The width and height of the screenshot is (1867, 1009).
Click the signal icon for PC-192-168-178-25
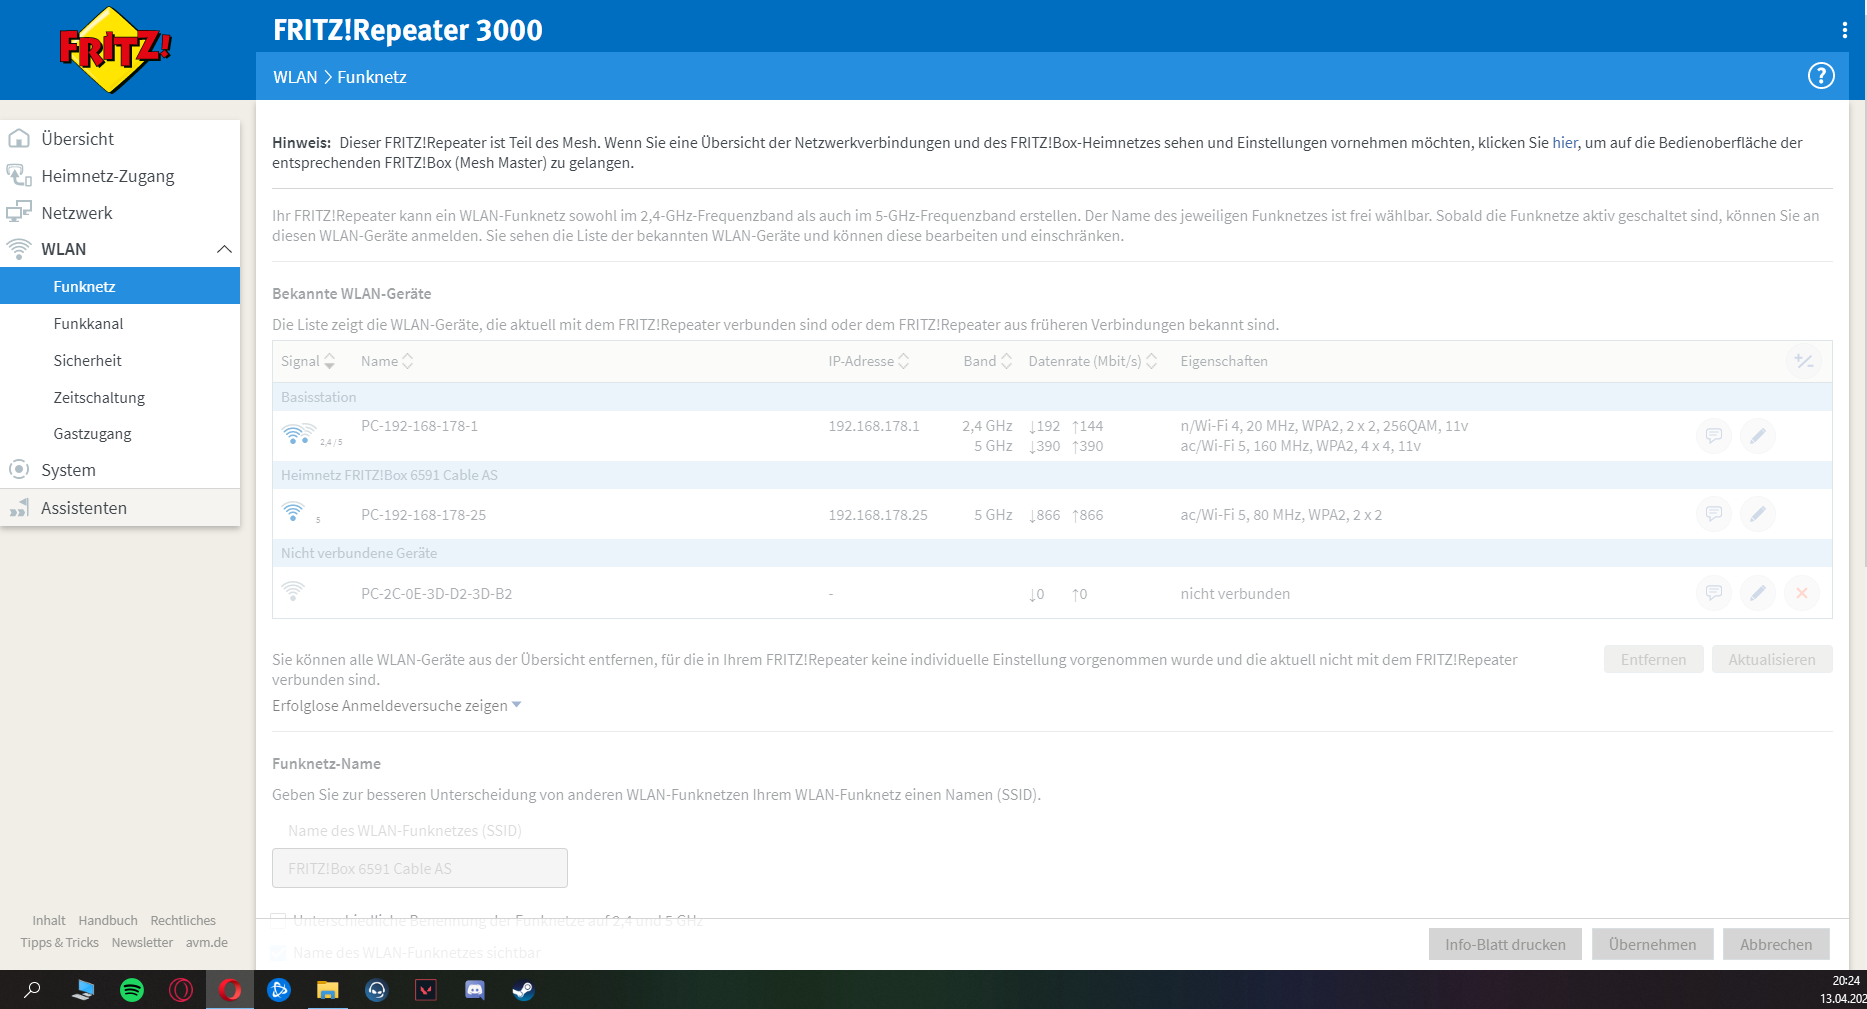[x=294, y=513]
